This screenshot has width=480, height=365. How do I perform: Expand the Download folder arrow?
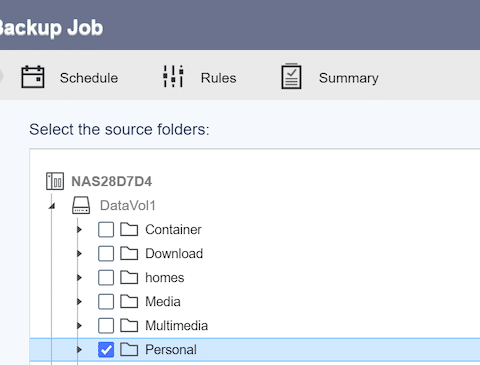pos(79,254)
